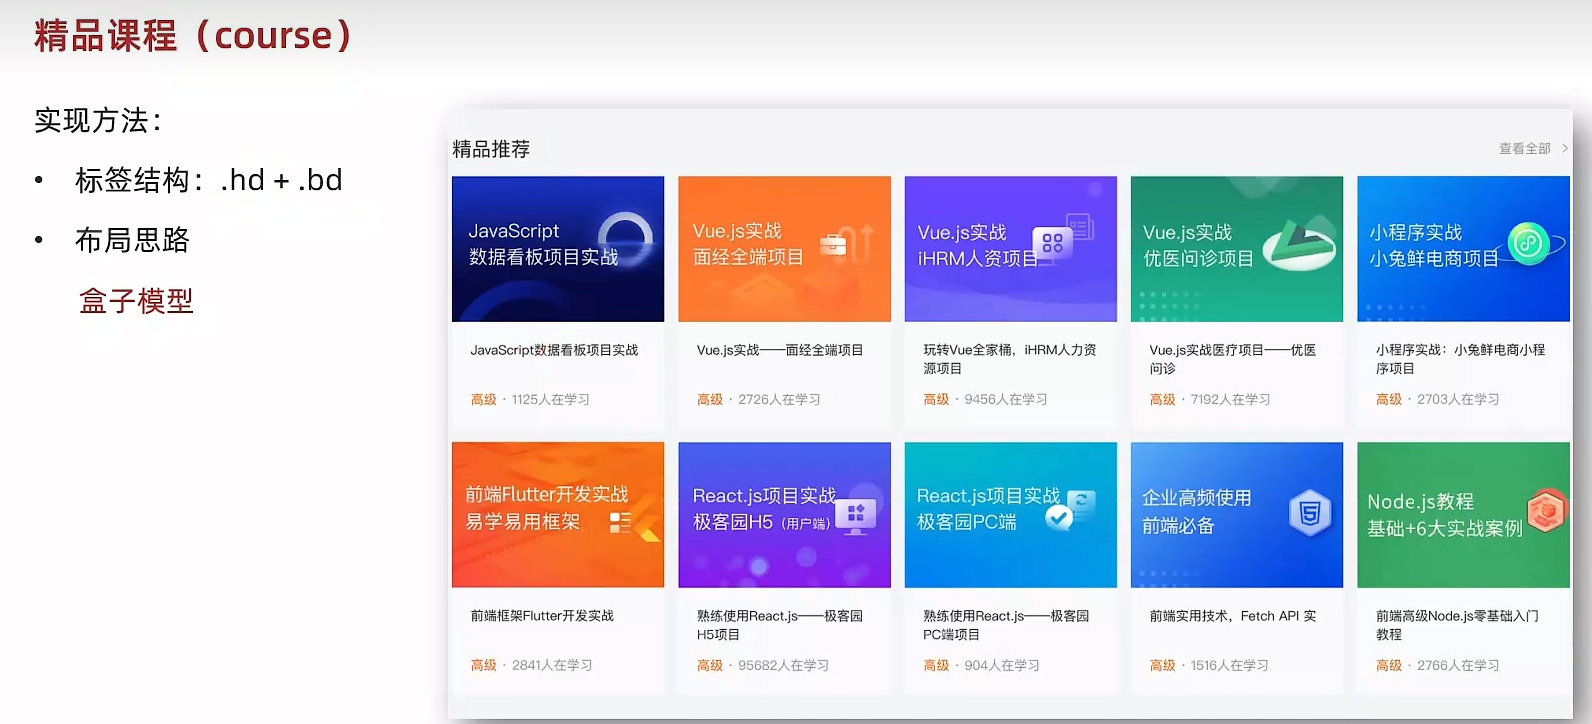Viewport: 1592px width, 724px height.
Task: Open the React.js项目实战 极客园PC端 thumbnail
Action: tap(1011, 515)
